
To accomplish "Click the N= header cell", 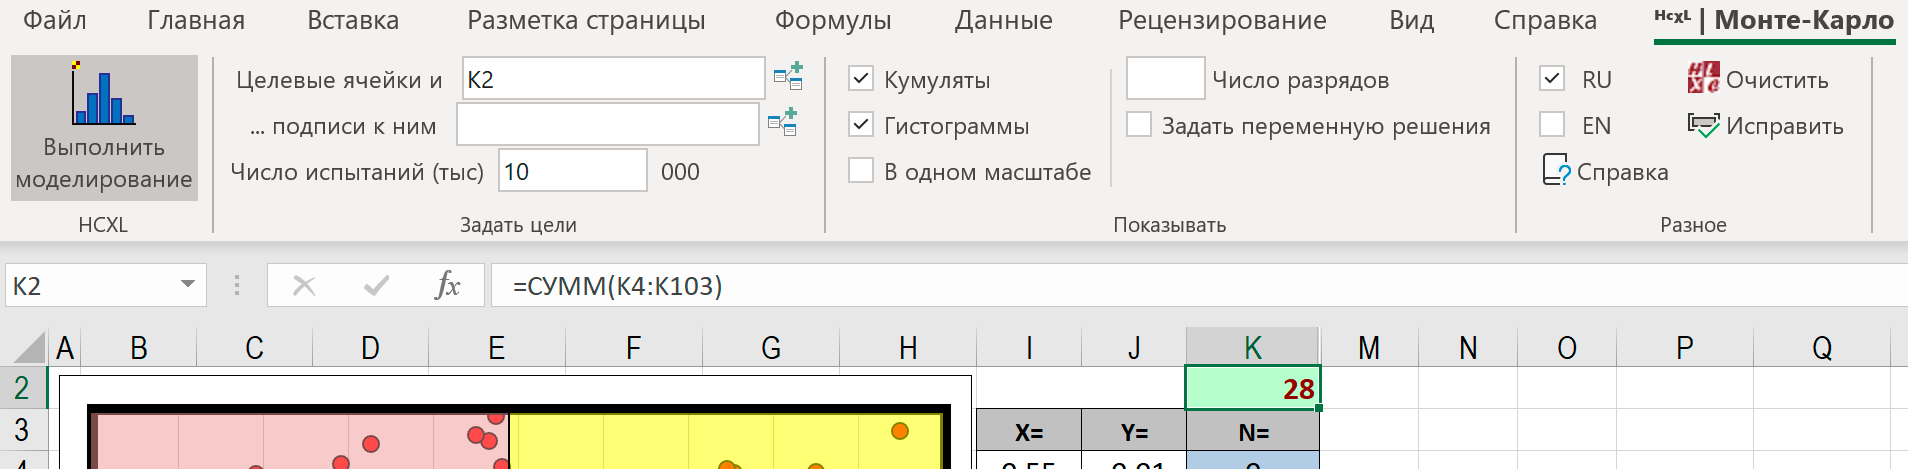I will [1252, 431].
